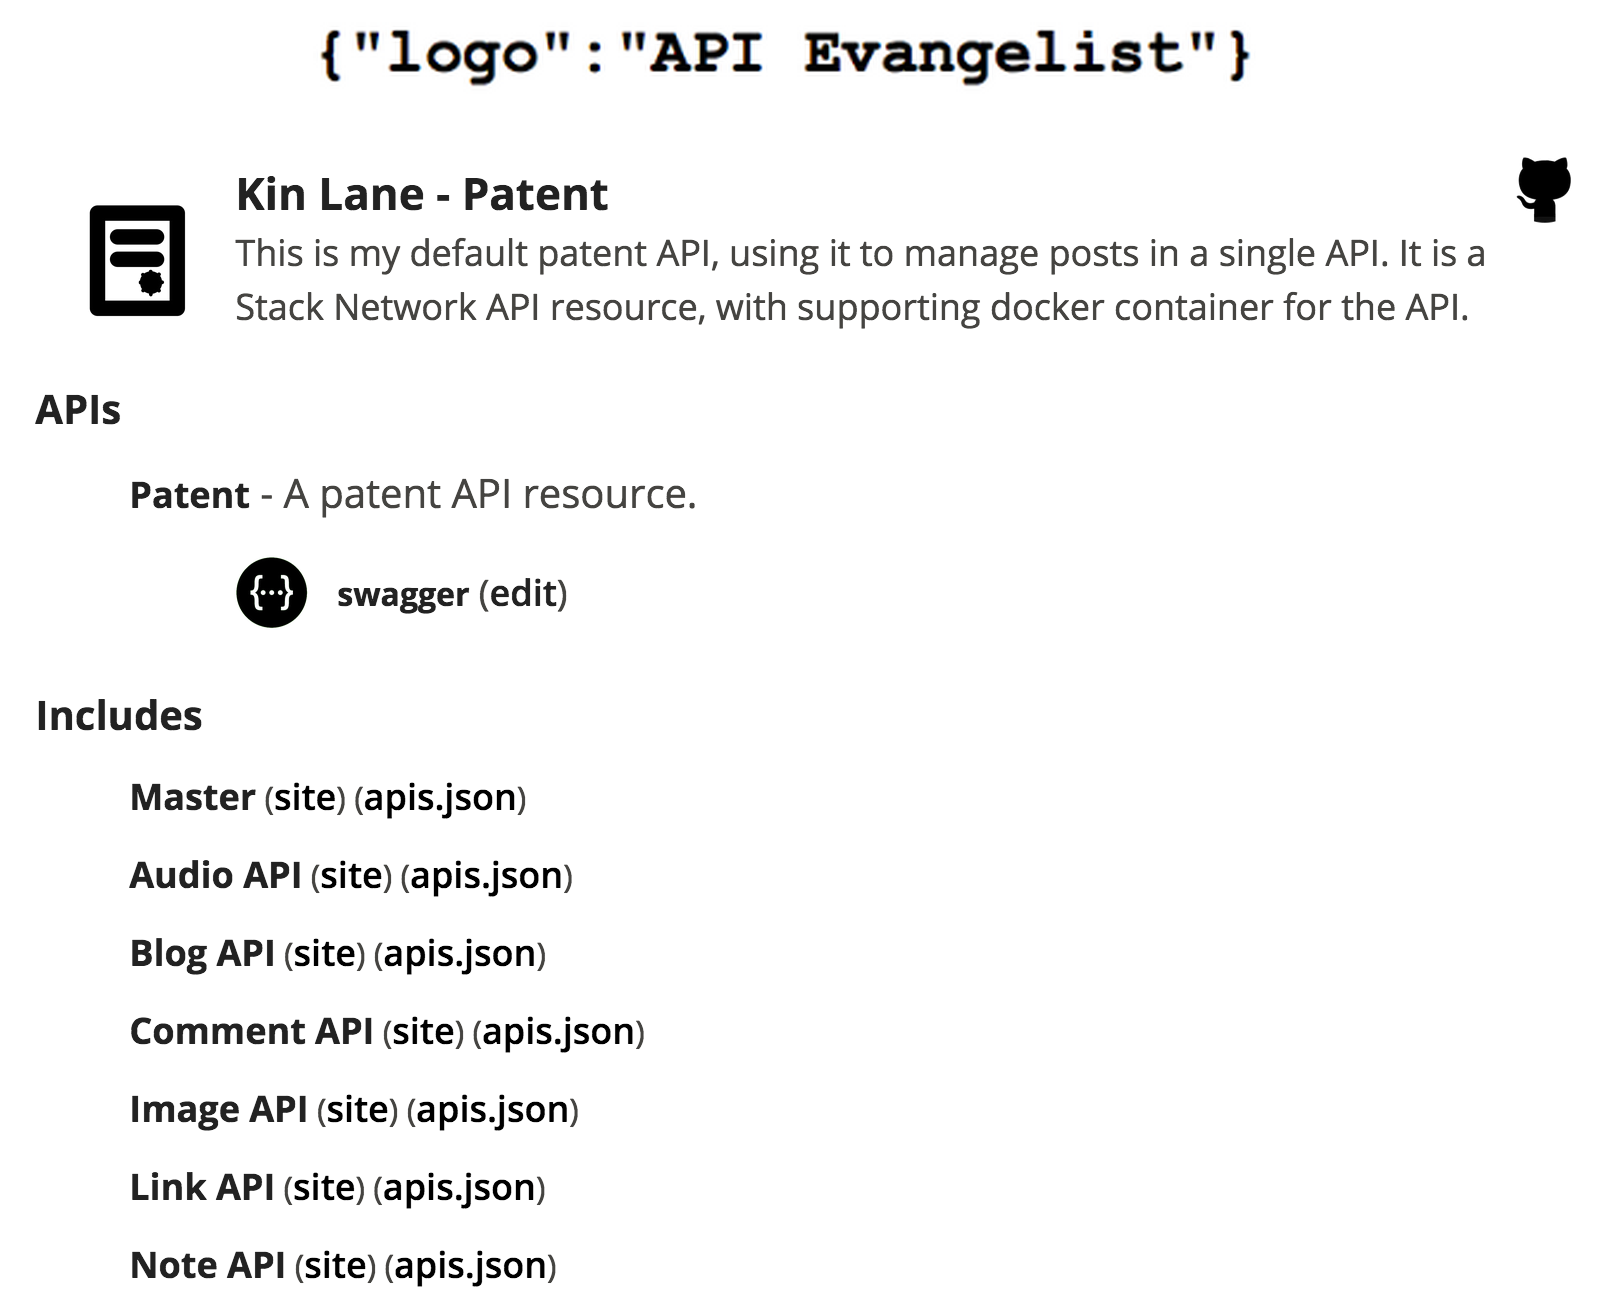
Task: Visit Note API site link
Action: (335, 1266)
